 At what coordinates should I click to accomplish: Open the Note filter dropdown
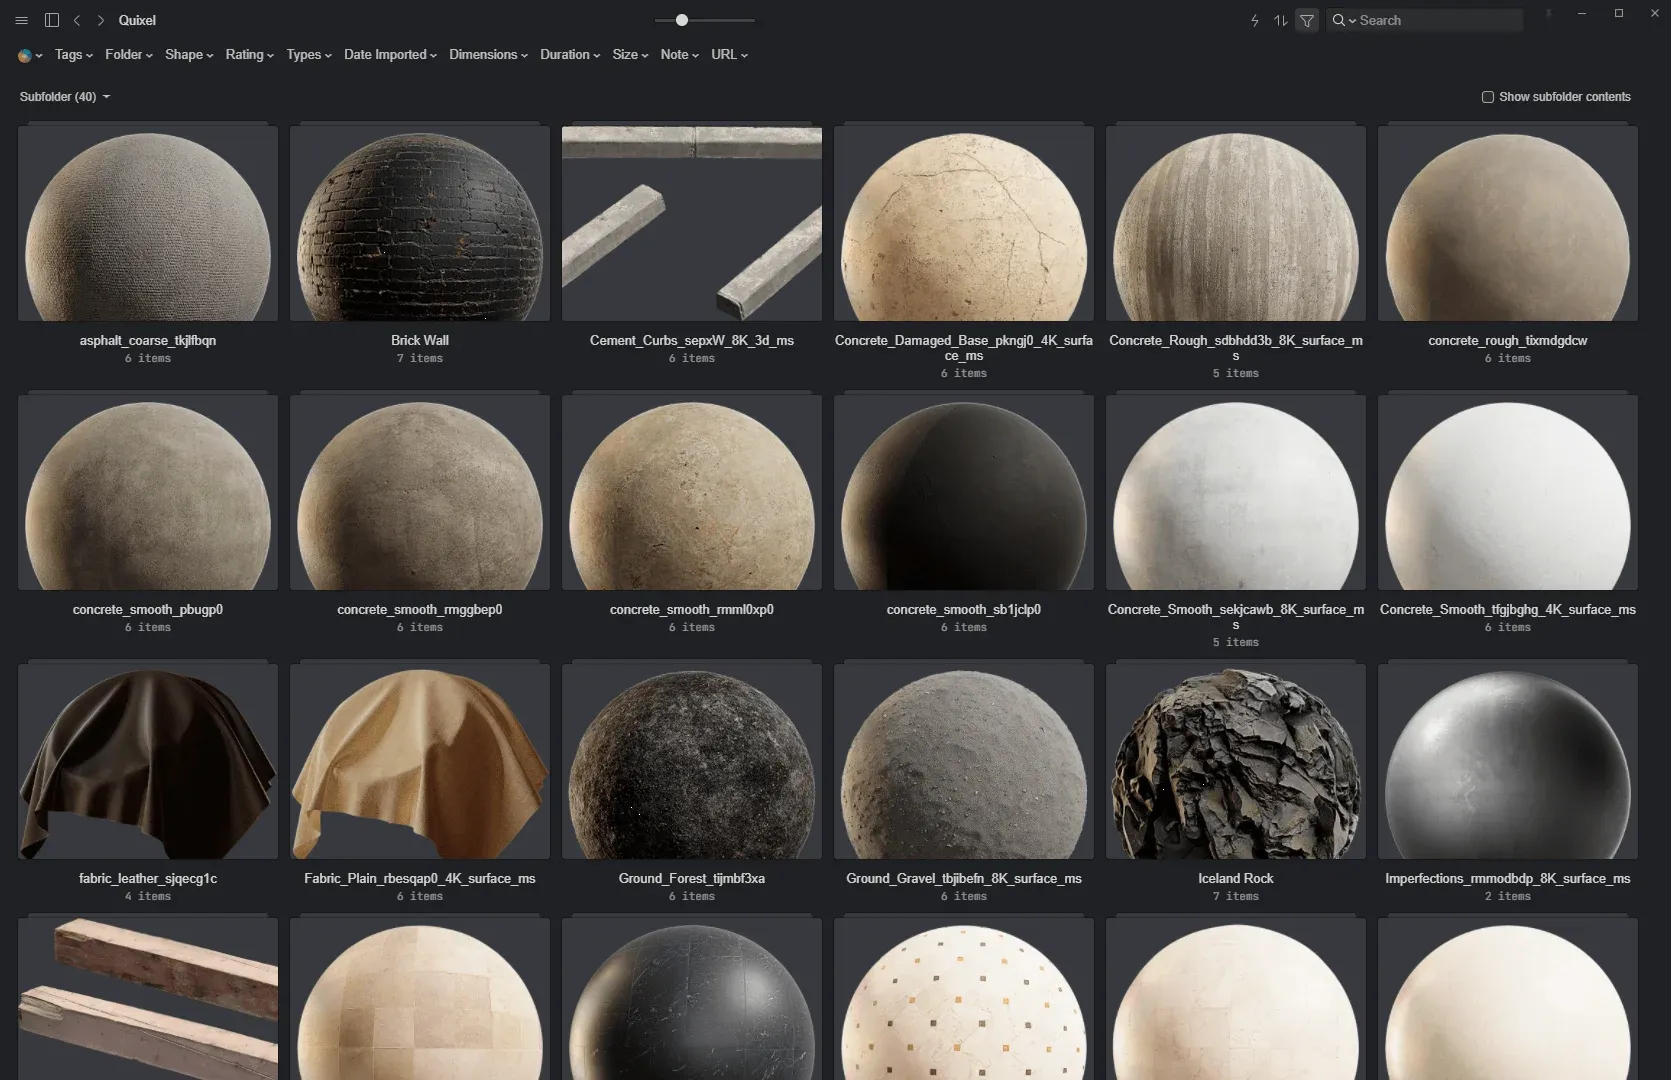tap(679, 55)
